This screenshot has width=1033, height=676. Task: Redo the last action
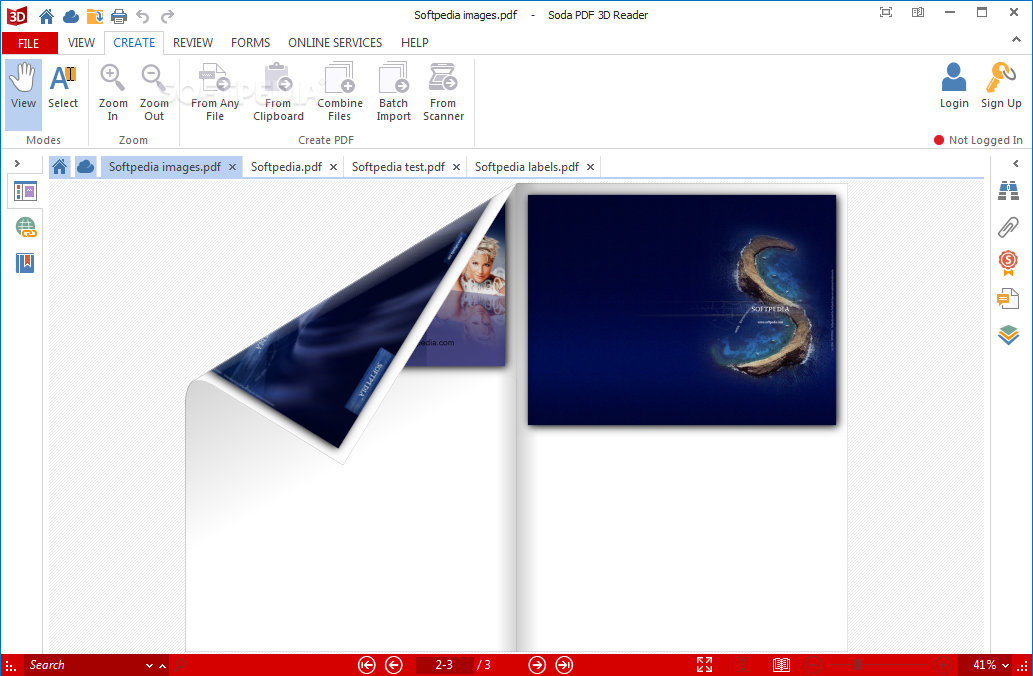[167, 16]
